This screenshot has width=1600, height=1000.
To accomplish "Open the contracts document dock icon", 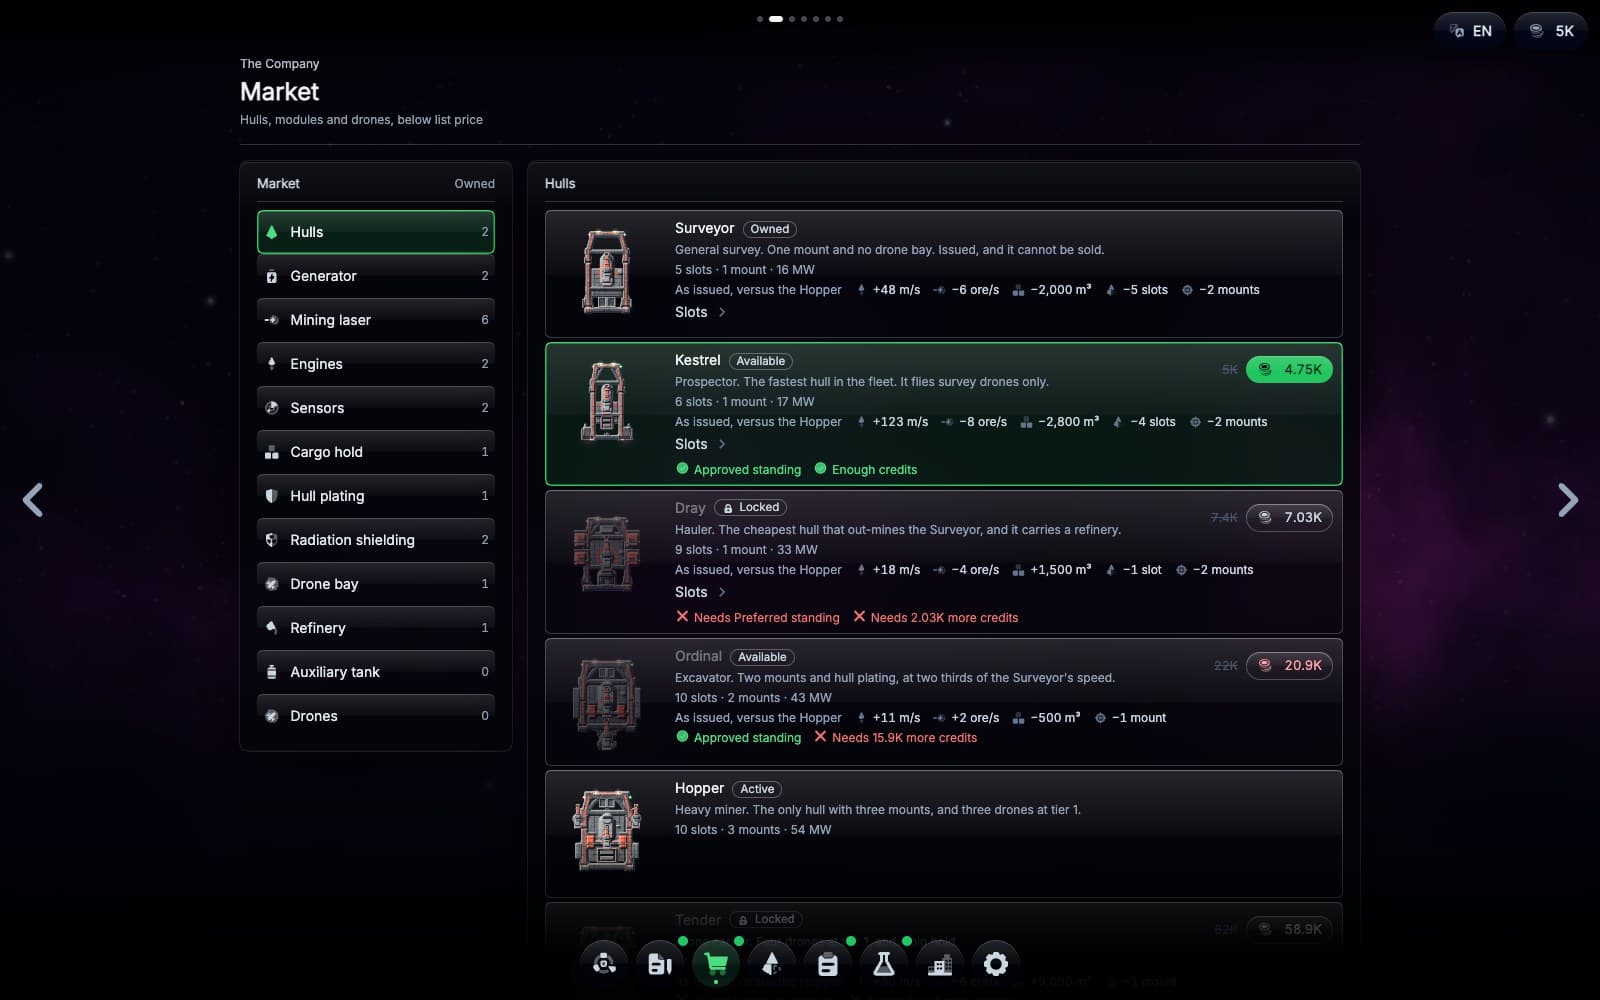I will [x=660, y=964].
